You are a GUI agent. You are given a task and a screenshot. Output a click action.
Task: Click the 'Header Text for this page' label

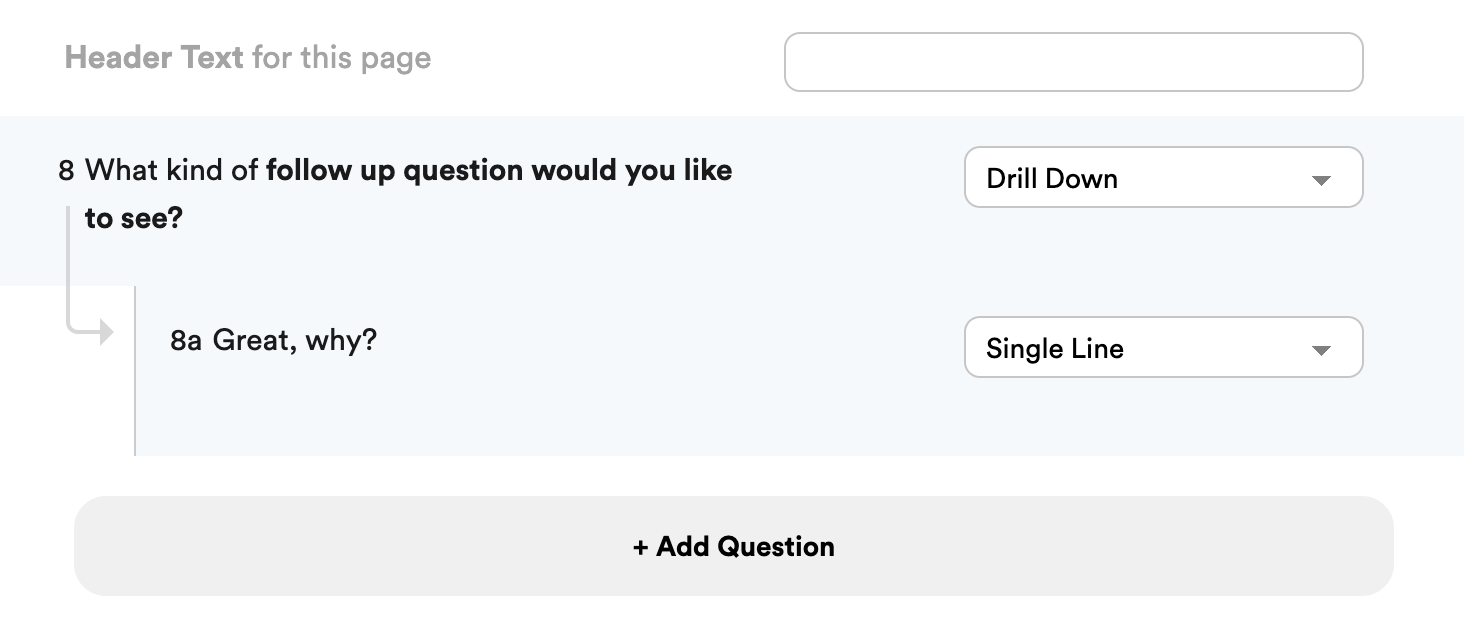[x=248, y=58]
